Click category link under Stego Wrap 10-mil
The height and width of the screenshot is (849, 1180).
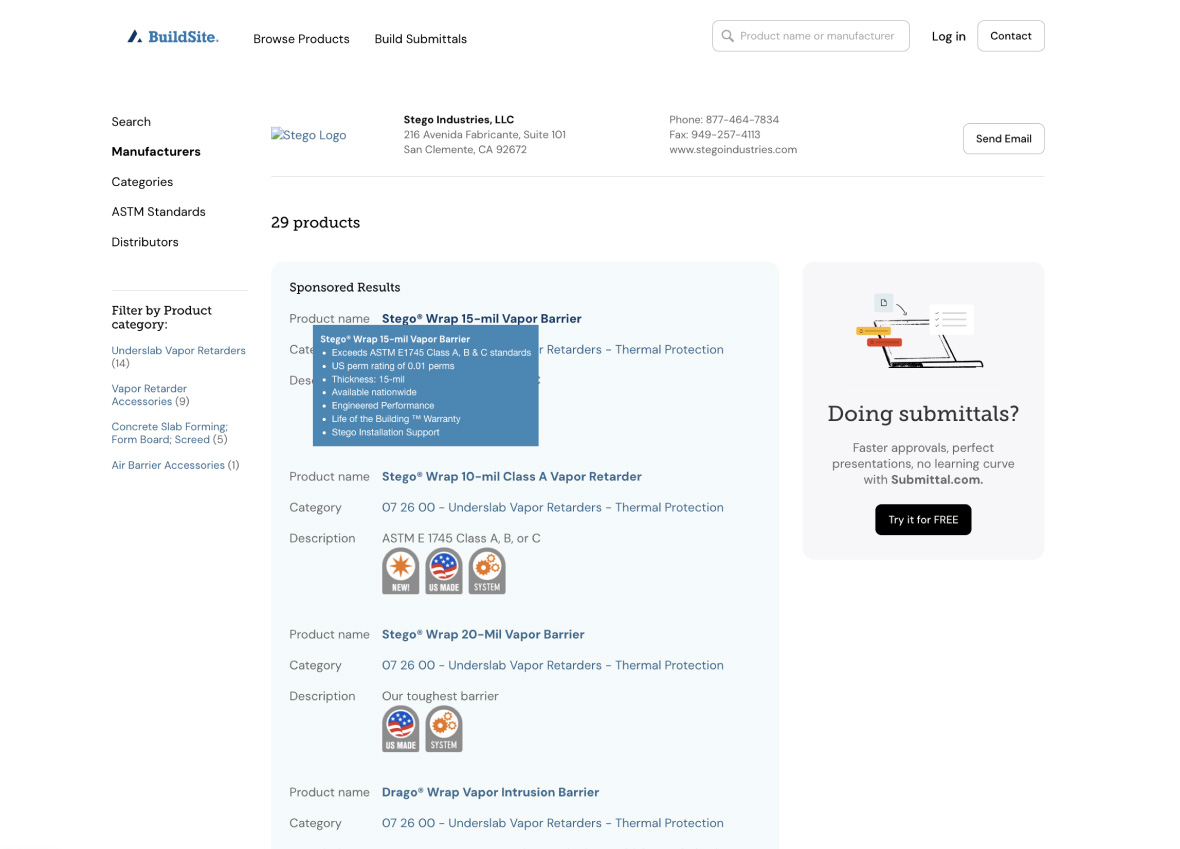tap(552, 507)
